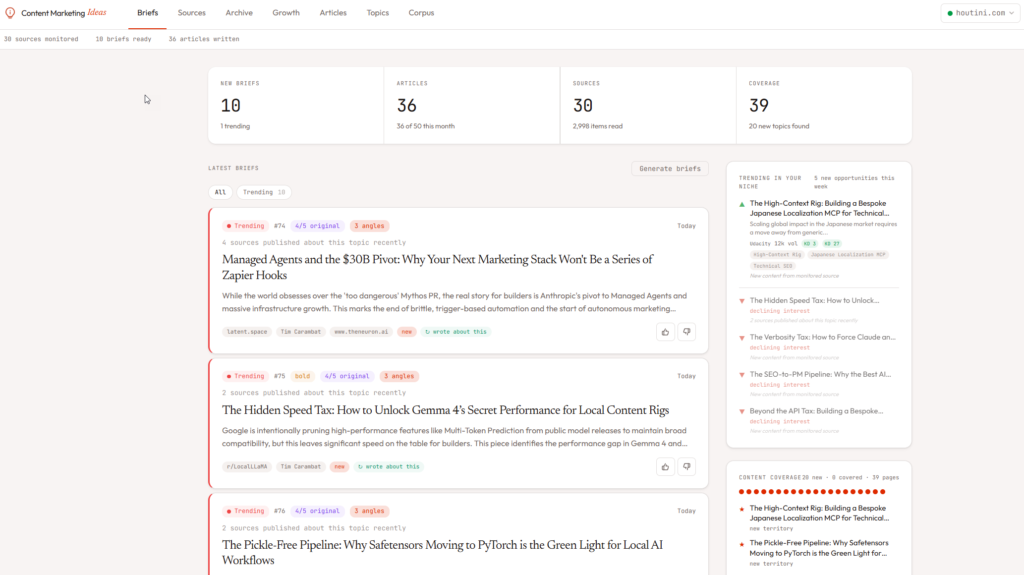Select the All filter pill

(220, 192)
